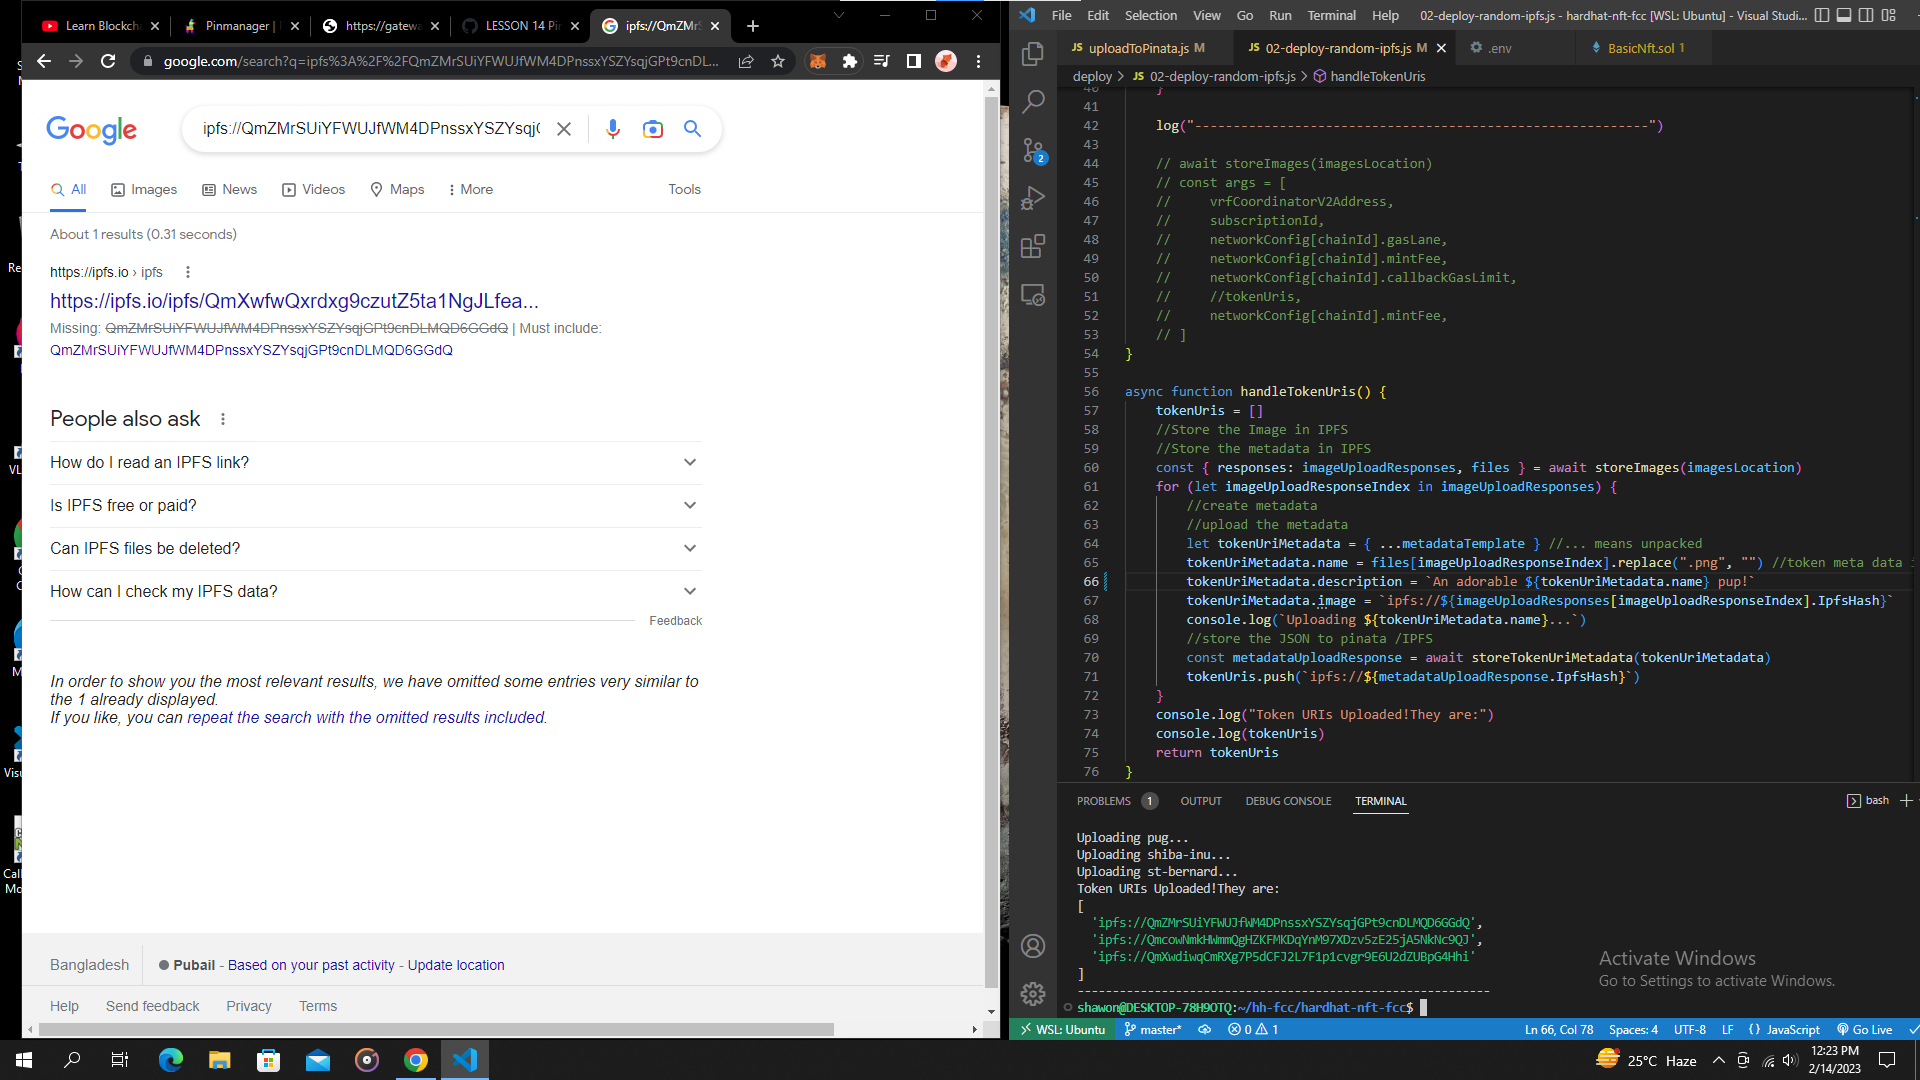Reload the Chrome page

108,61
